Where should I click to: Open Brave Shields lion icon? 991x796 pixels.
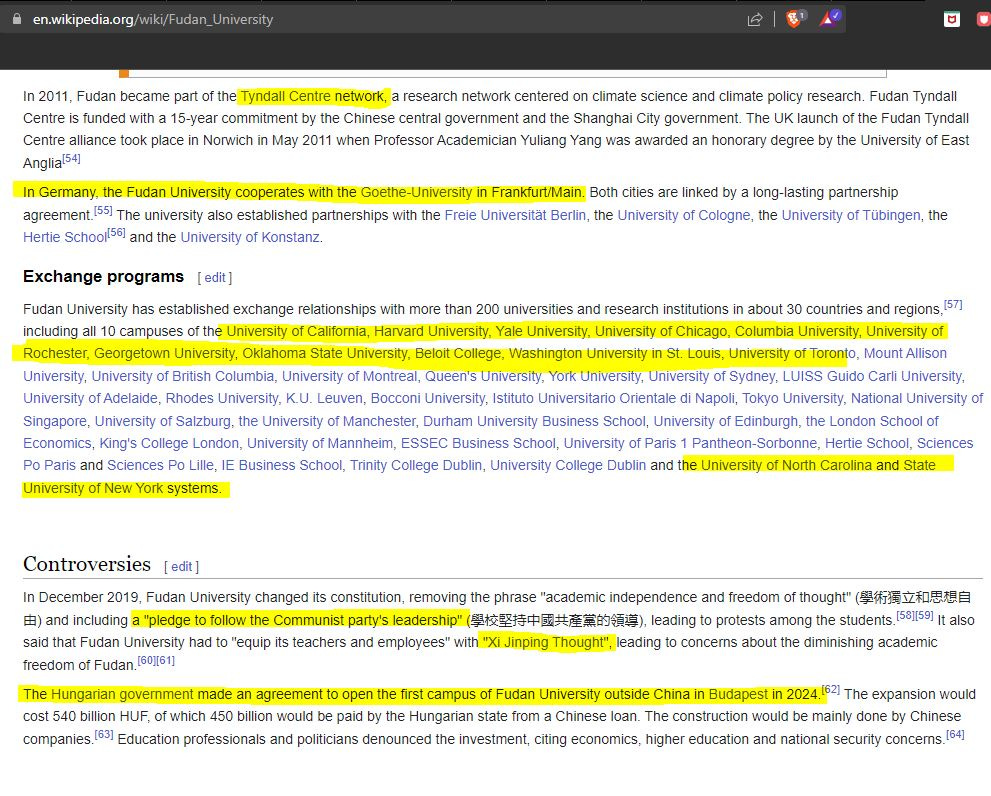point(794,18)
